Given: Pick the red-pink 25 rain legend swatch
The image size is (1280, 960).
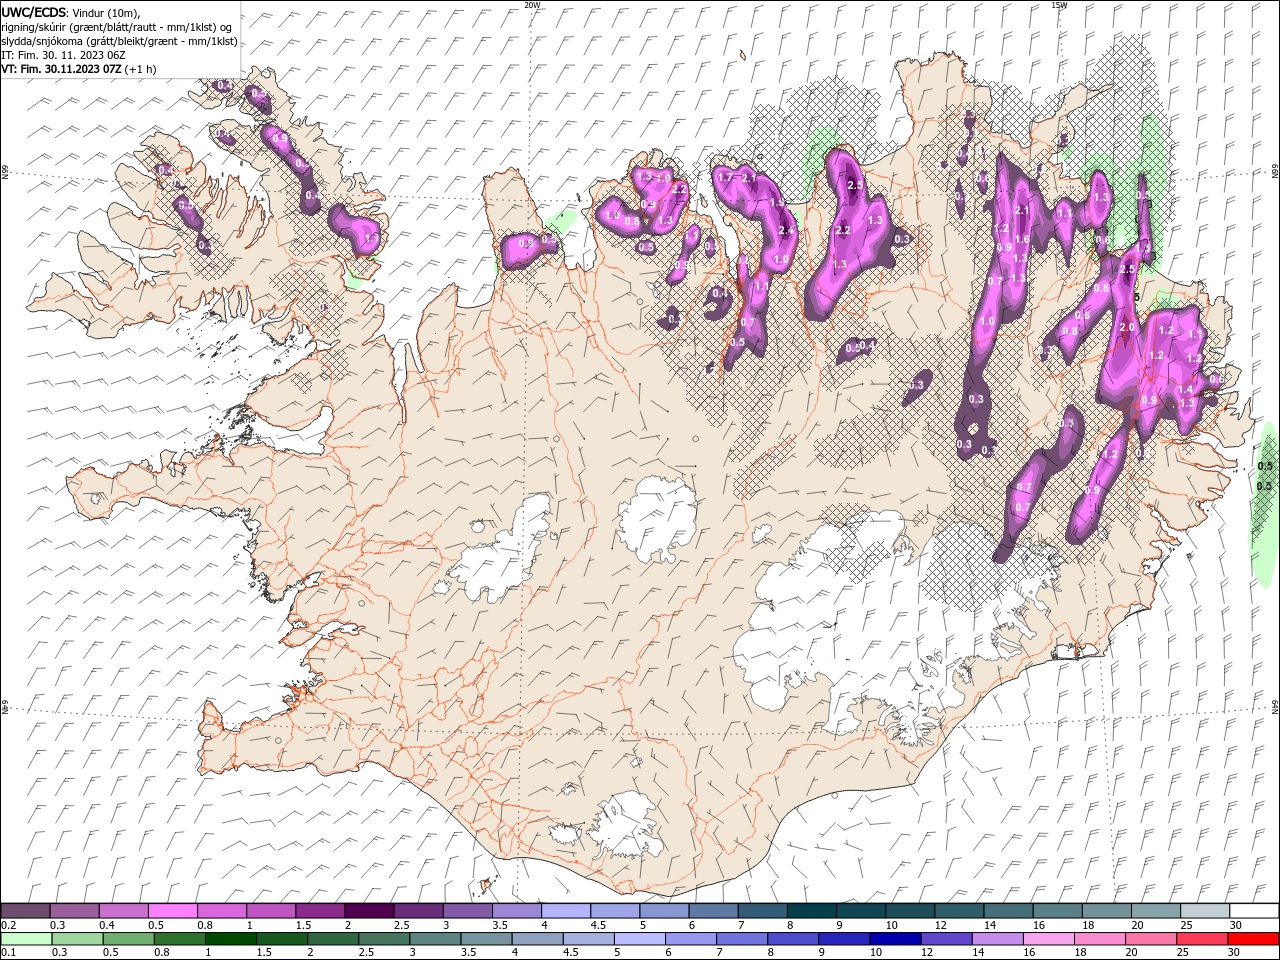Looking at the screenshot, I should [x=1201, y=939].
